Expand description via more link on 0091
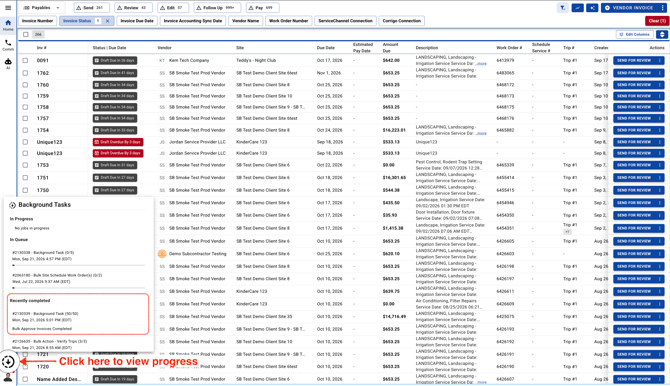670x386 pixels. (x=482, y=64)
